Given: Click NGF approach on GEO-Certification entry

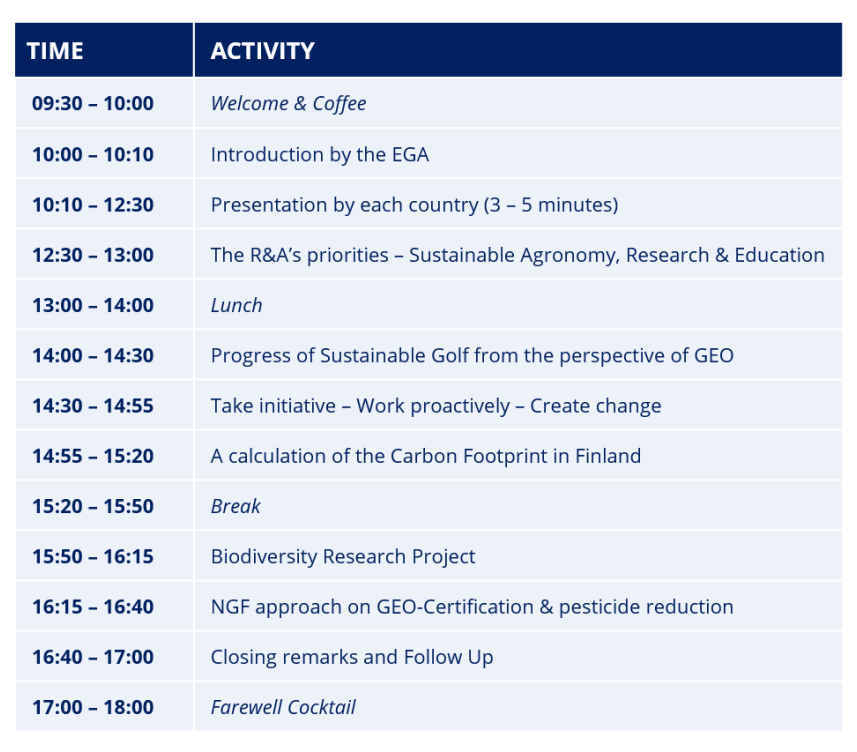Looking at the screenshot, I should (x=472, y=607).
